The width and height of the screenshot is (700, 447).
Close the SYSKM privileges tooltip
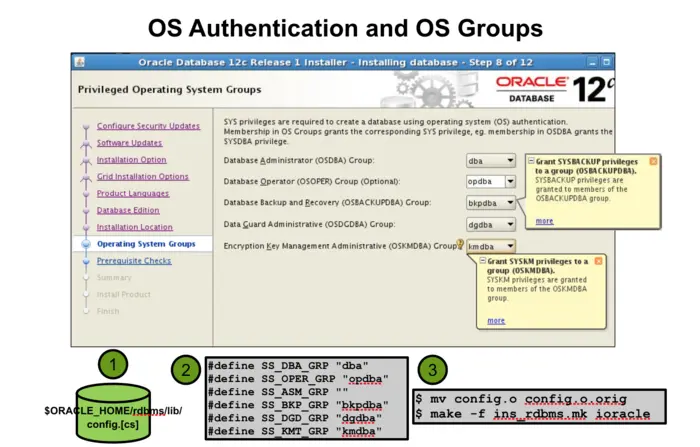(x=598, y=261)
